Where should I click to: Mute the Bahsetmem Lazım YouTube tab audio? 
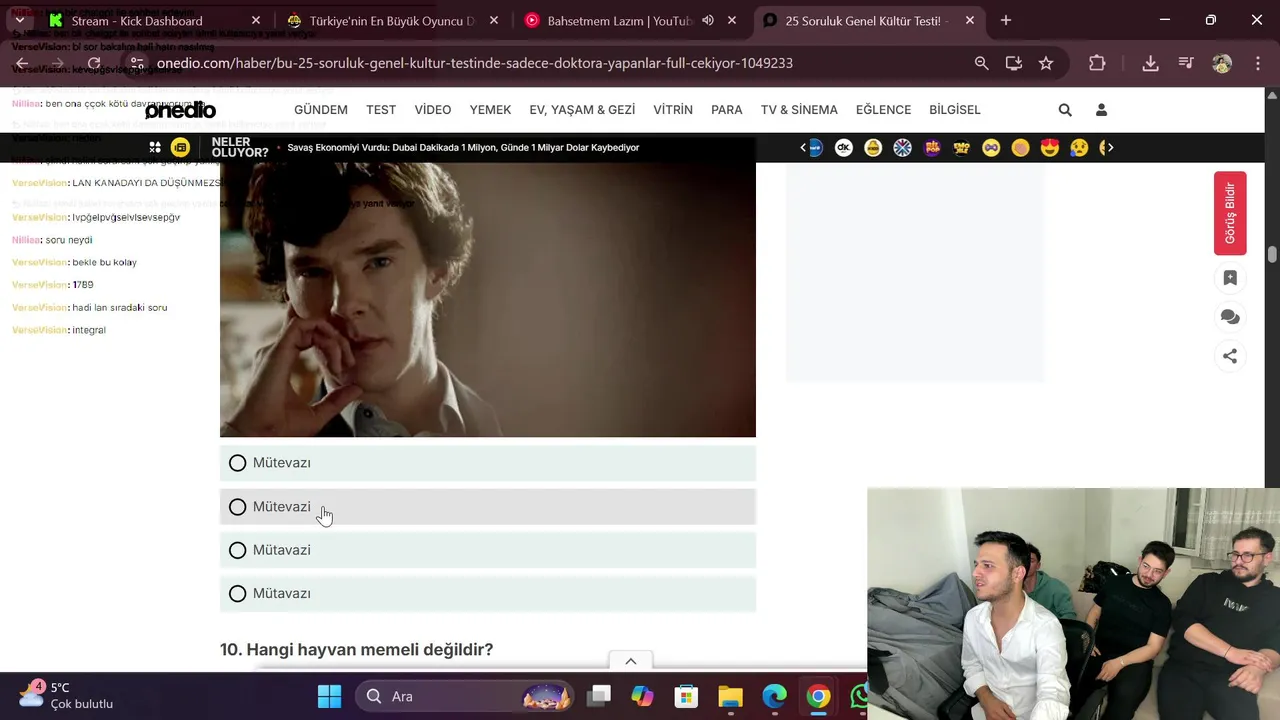tap(708, 20)
